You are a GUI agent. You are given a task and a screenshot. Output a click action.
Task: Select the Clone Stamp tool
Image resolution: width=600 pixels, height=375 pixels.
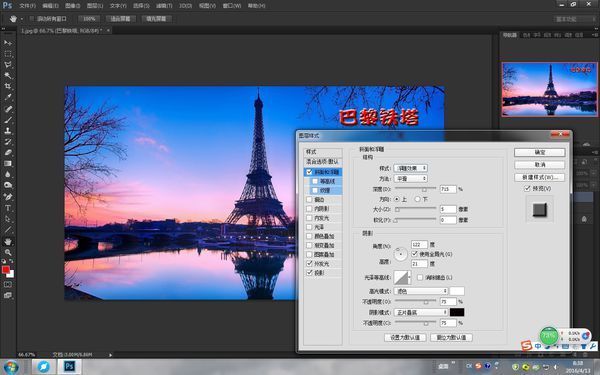(x=8, y=130)
